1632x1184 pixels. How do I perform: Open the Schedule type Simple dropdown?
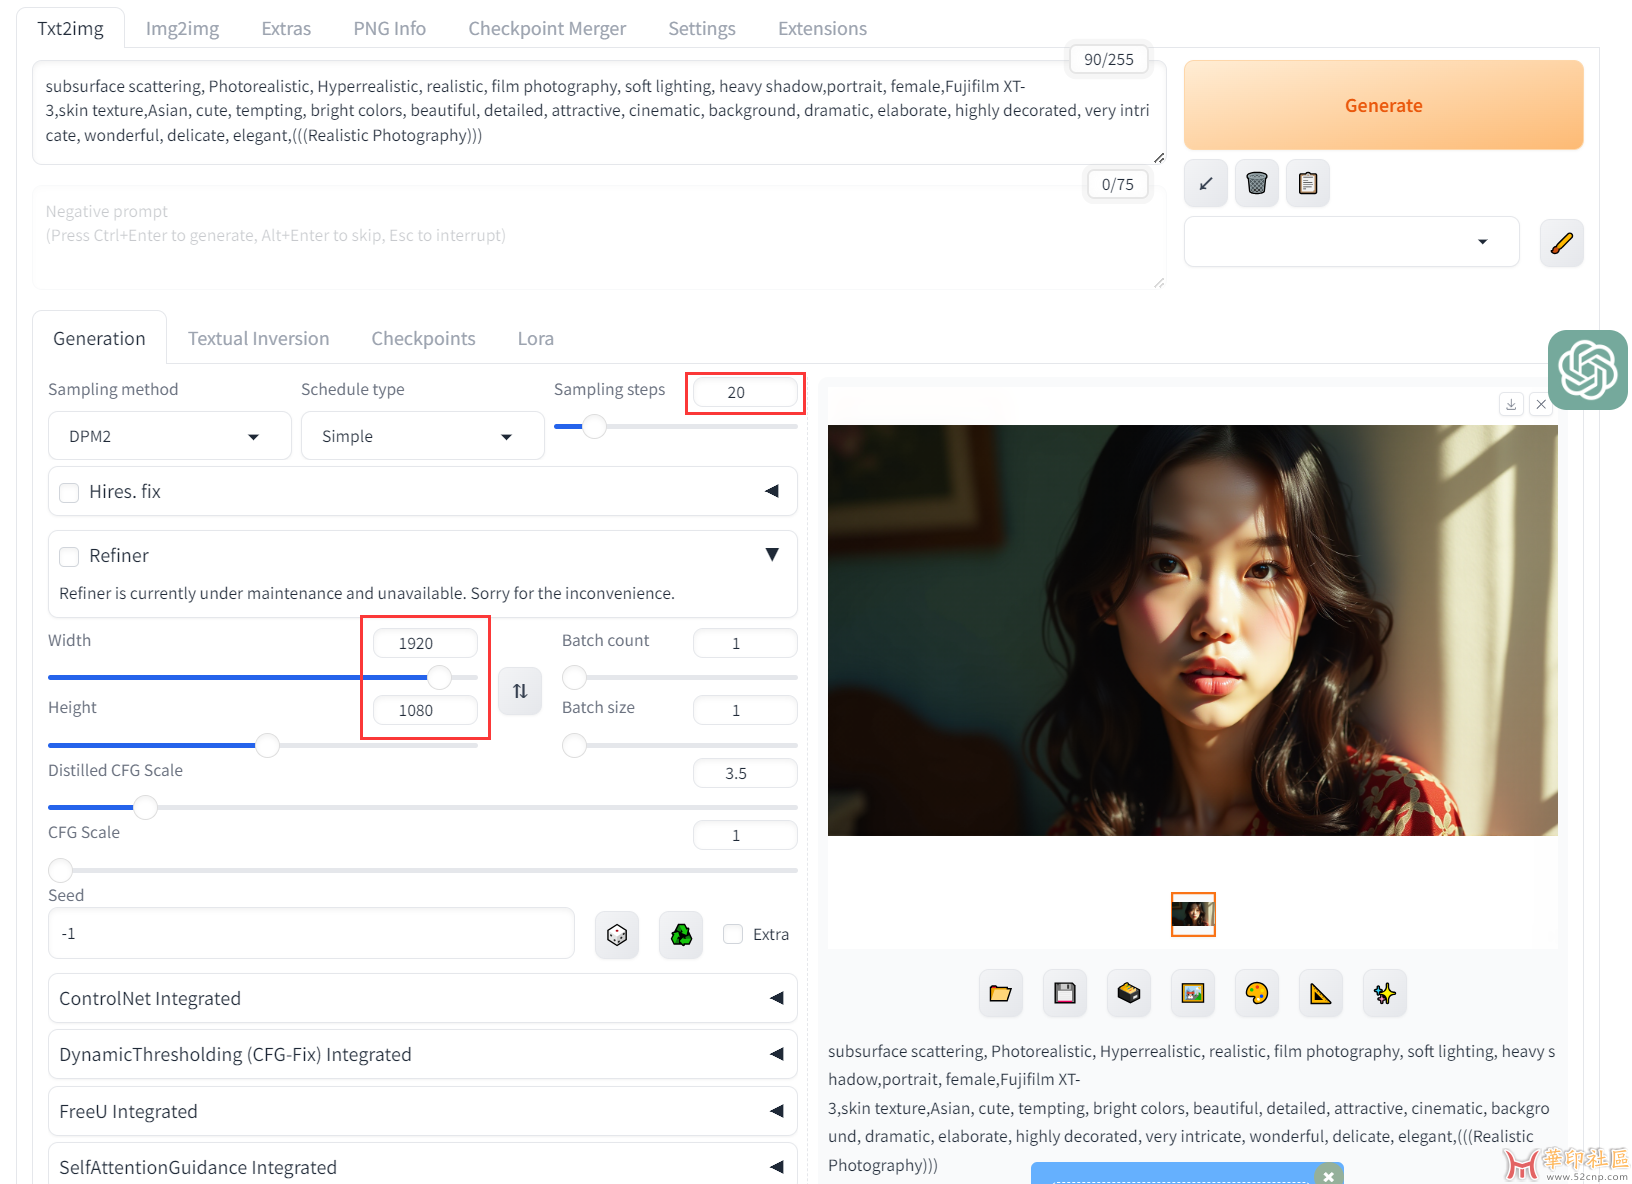(422, 437)
